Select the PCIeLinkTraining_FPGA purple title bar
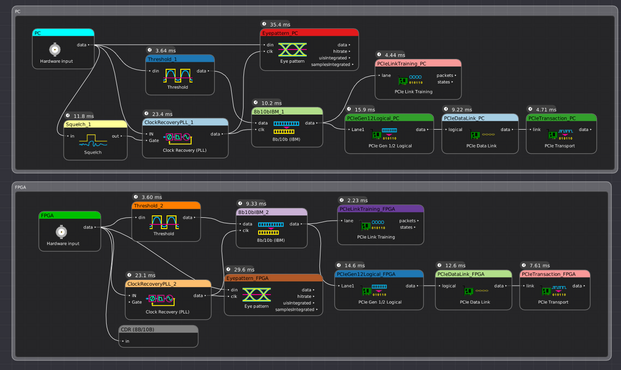Screen dimensions: 621x370 pos(381,209)
